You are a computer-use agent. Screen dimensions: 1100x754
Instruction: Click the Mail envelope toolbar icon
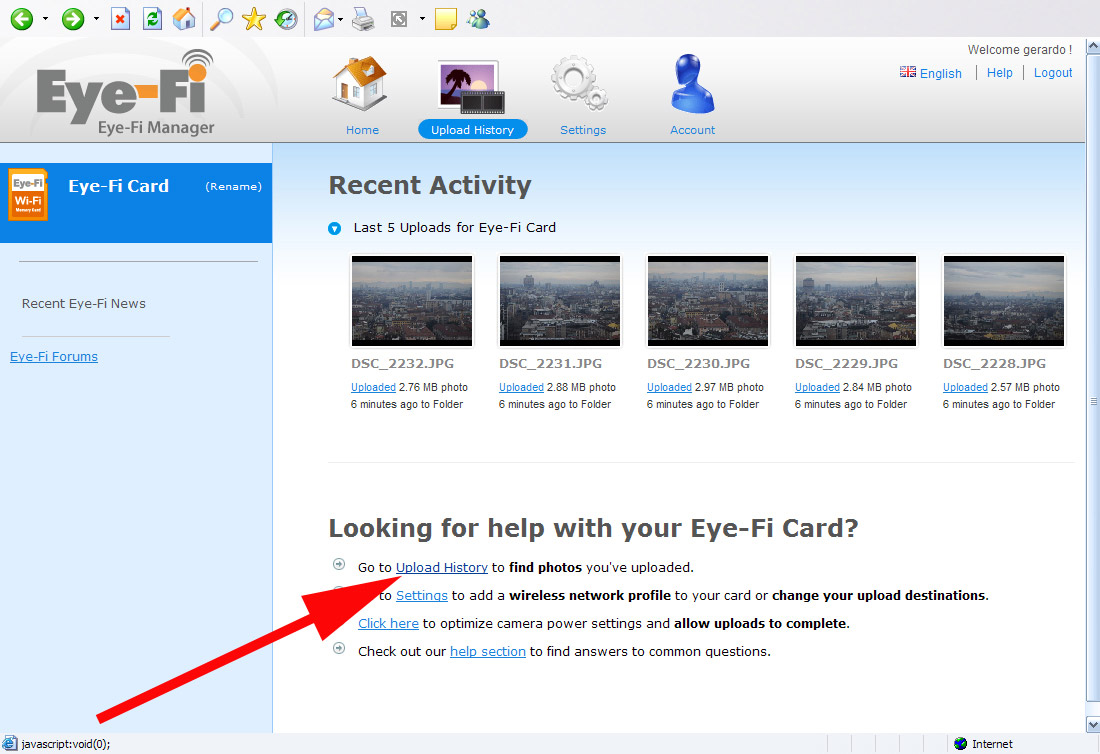(323, 19)
